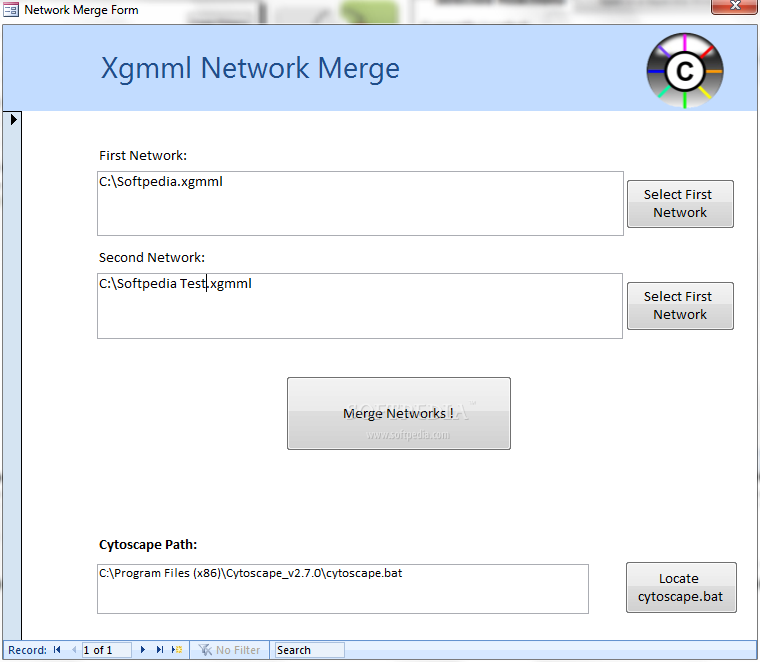Click the No Filter indicator button

(229, 650)
